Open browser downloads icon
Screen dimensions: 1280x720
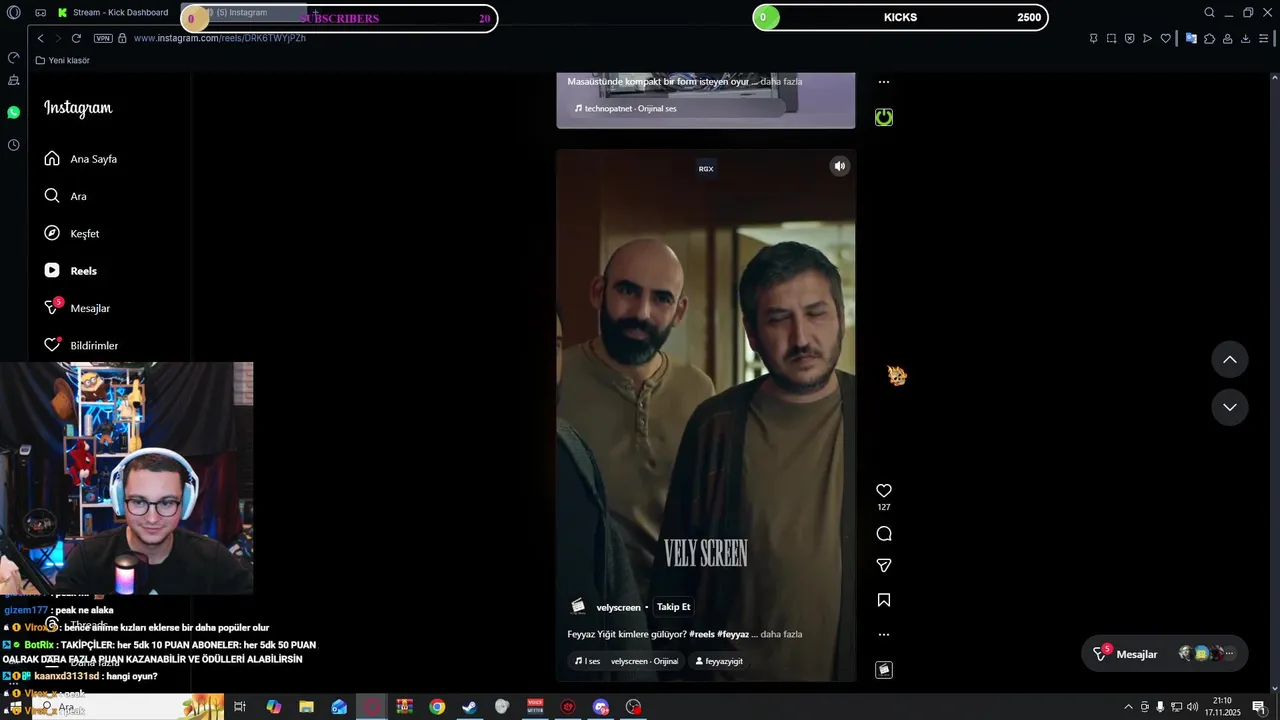click(x=1245, y=38)
